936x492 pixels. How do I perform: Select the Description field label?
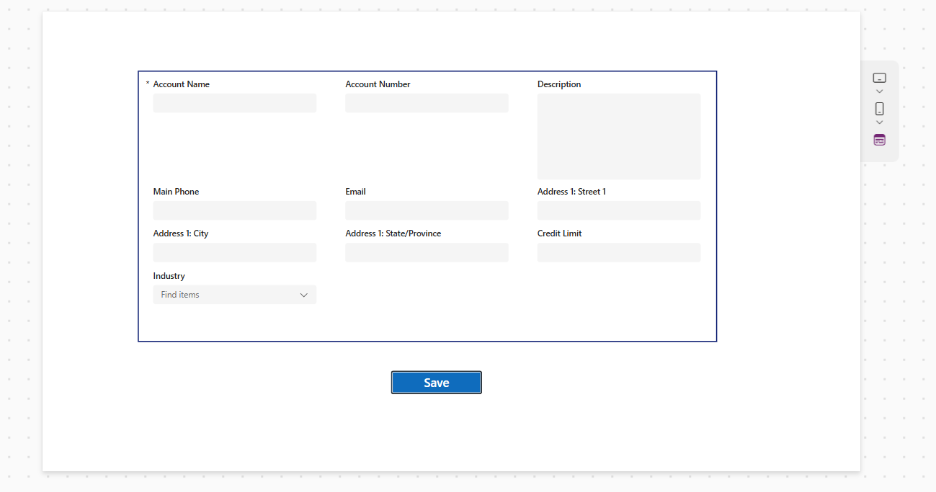tap(559, 84)
